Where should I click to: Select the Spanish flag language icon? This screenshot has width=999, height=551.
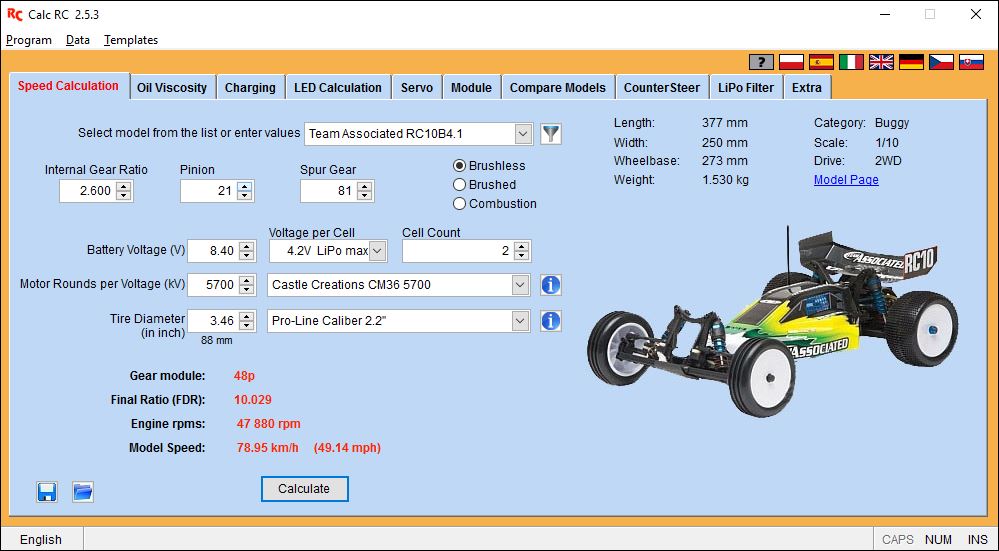click(x=822, y=62)
